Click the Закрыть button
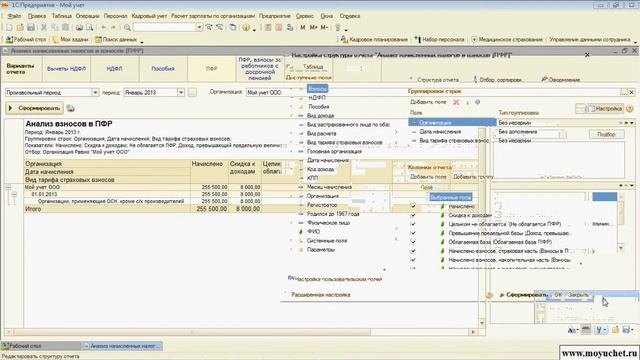640x360 pixels. [x=578, y=295]
